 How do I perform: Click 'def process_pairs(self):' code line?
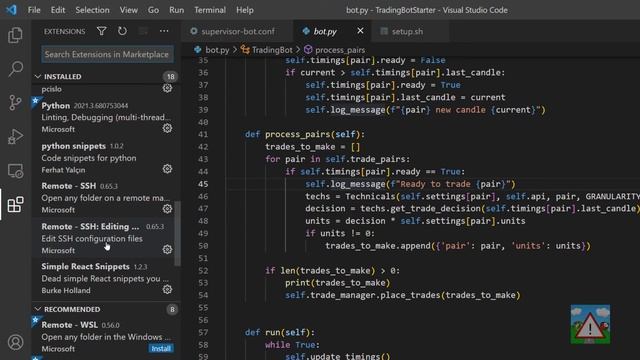(305, 134)
